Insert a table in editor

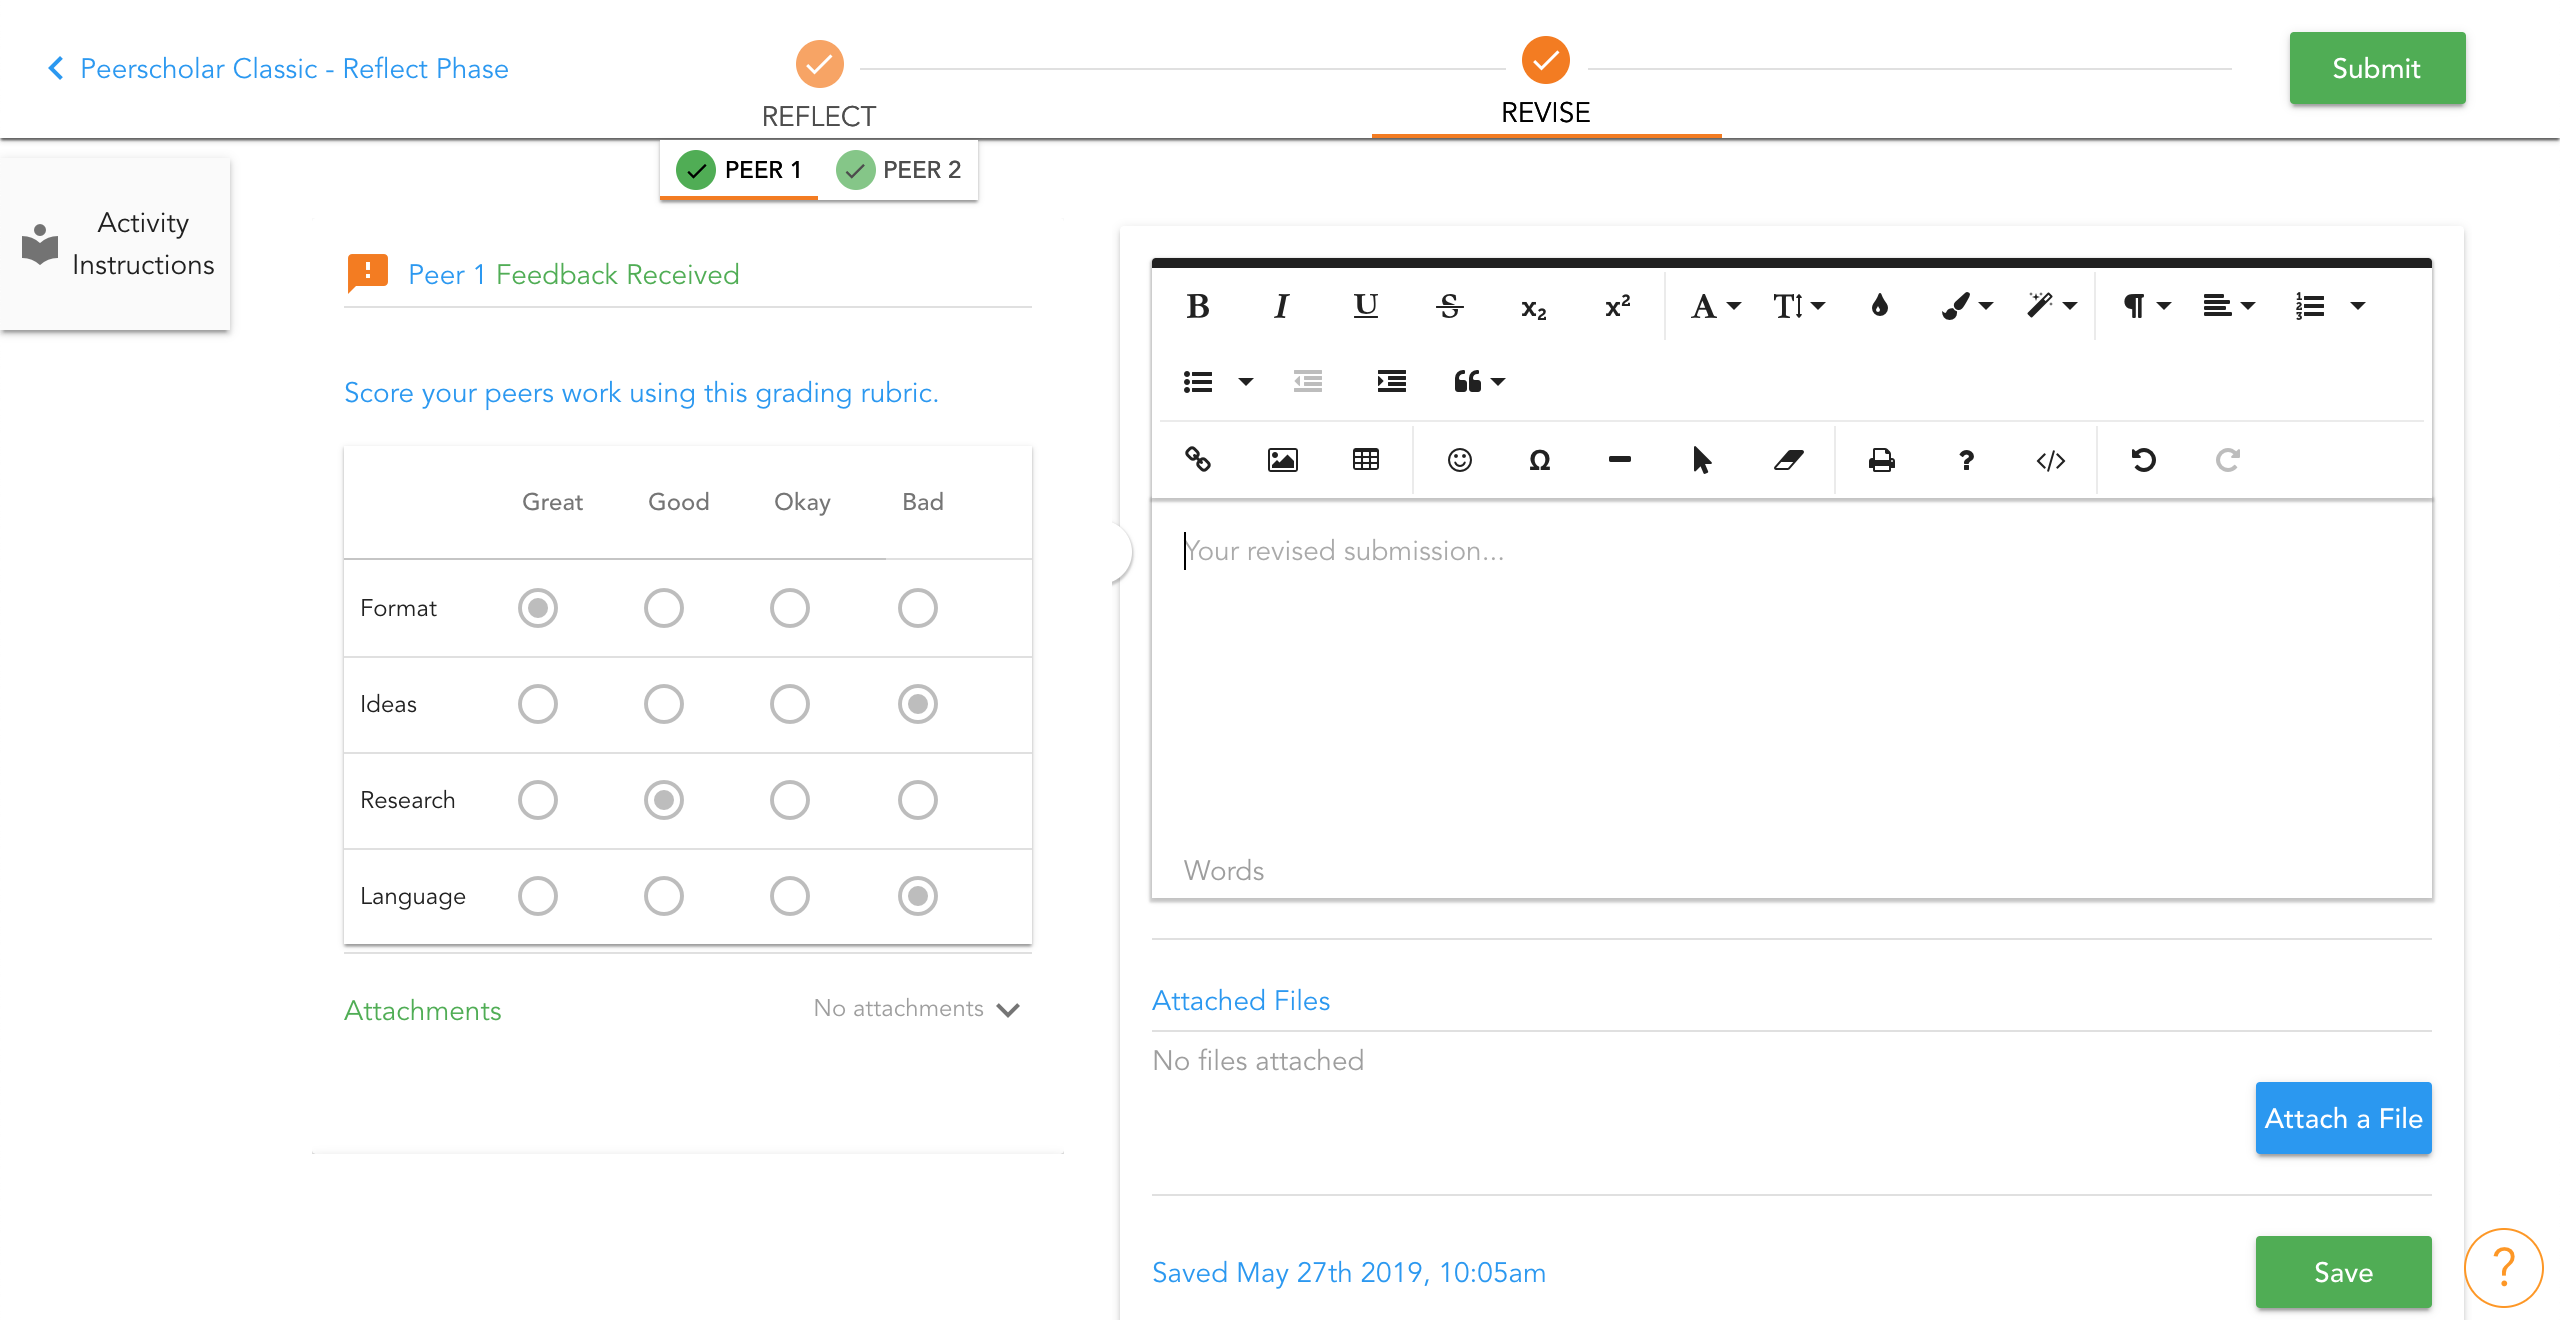point(1365,460)
